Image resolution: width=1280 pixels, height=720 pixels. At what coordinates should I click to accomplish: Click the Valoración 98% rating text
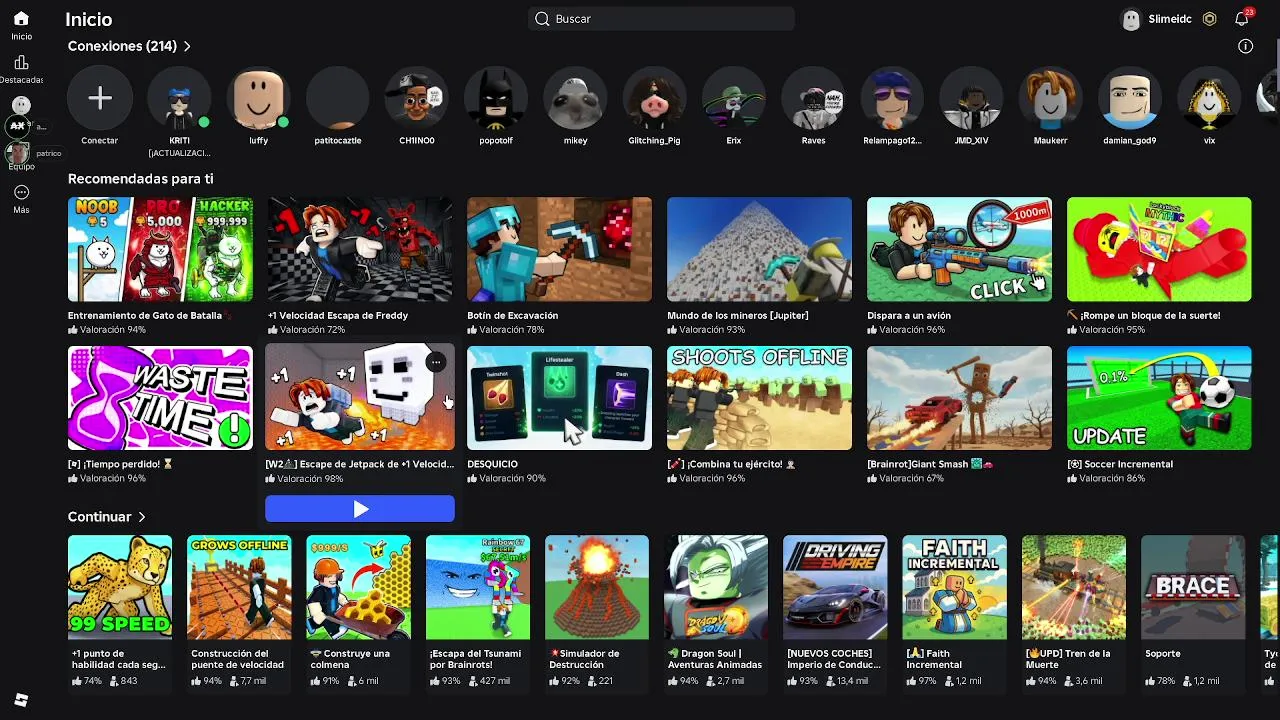(x=310, y=479)
